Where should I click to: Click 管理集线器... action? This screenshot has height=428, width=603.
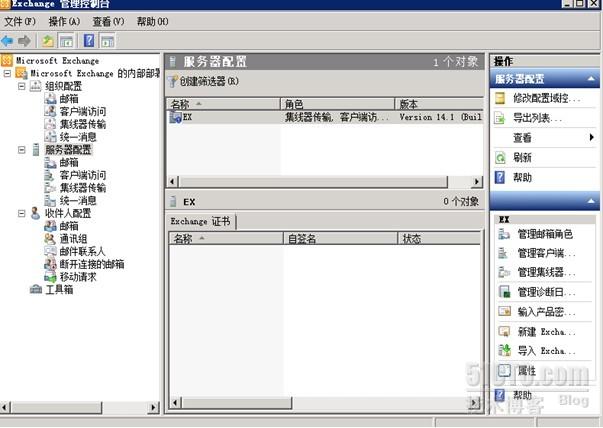[545, 272]
